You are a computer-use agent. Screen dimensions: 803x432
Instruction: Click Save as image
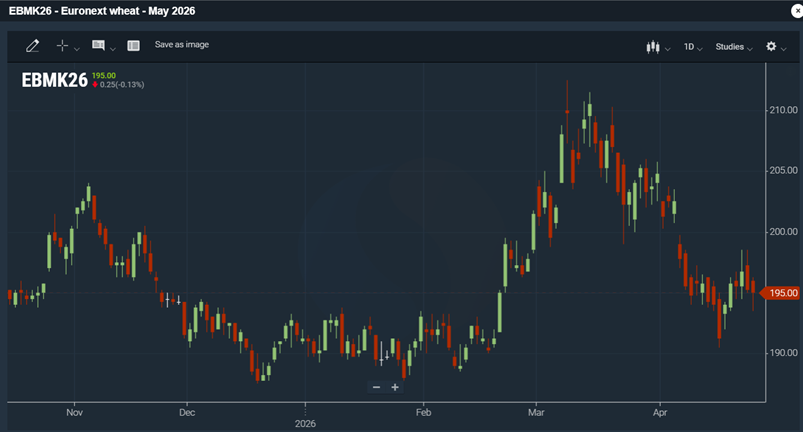tap(182, 45)
